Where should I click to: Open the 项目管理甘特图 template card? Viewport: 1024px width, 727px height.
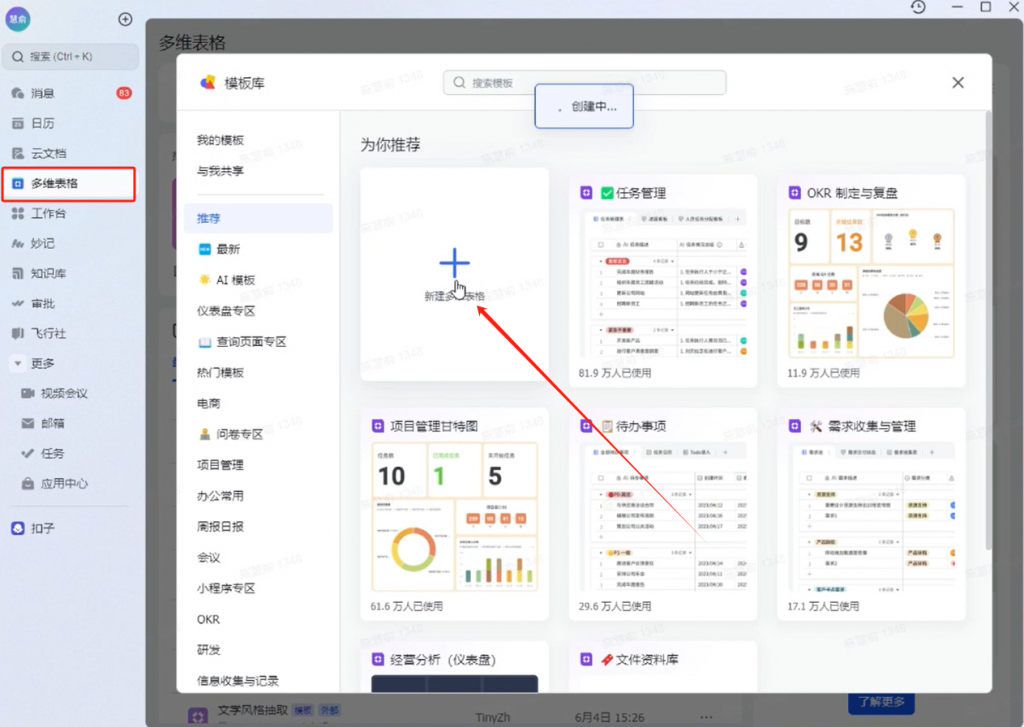coord(455,514)
